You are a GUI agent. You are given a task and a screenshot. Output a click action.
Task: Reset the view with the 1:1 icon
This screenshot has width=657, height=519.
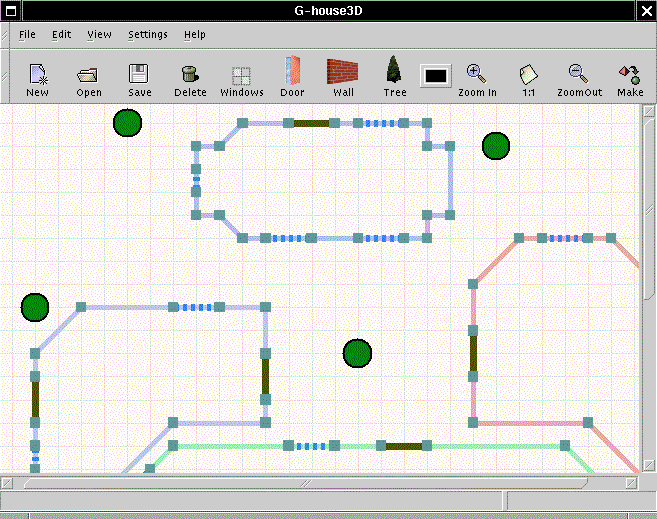[x=528, y=76]
